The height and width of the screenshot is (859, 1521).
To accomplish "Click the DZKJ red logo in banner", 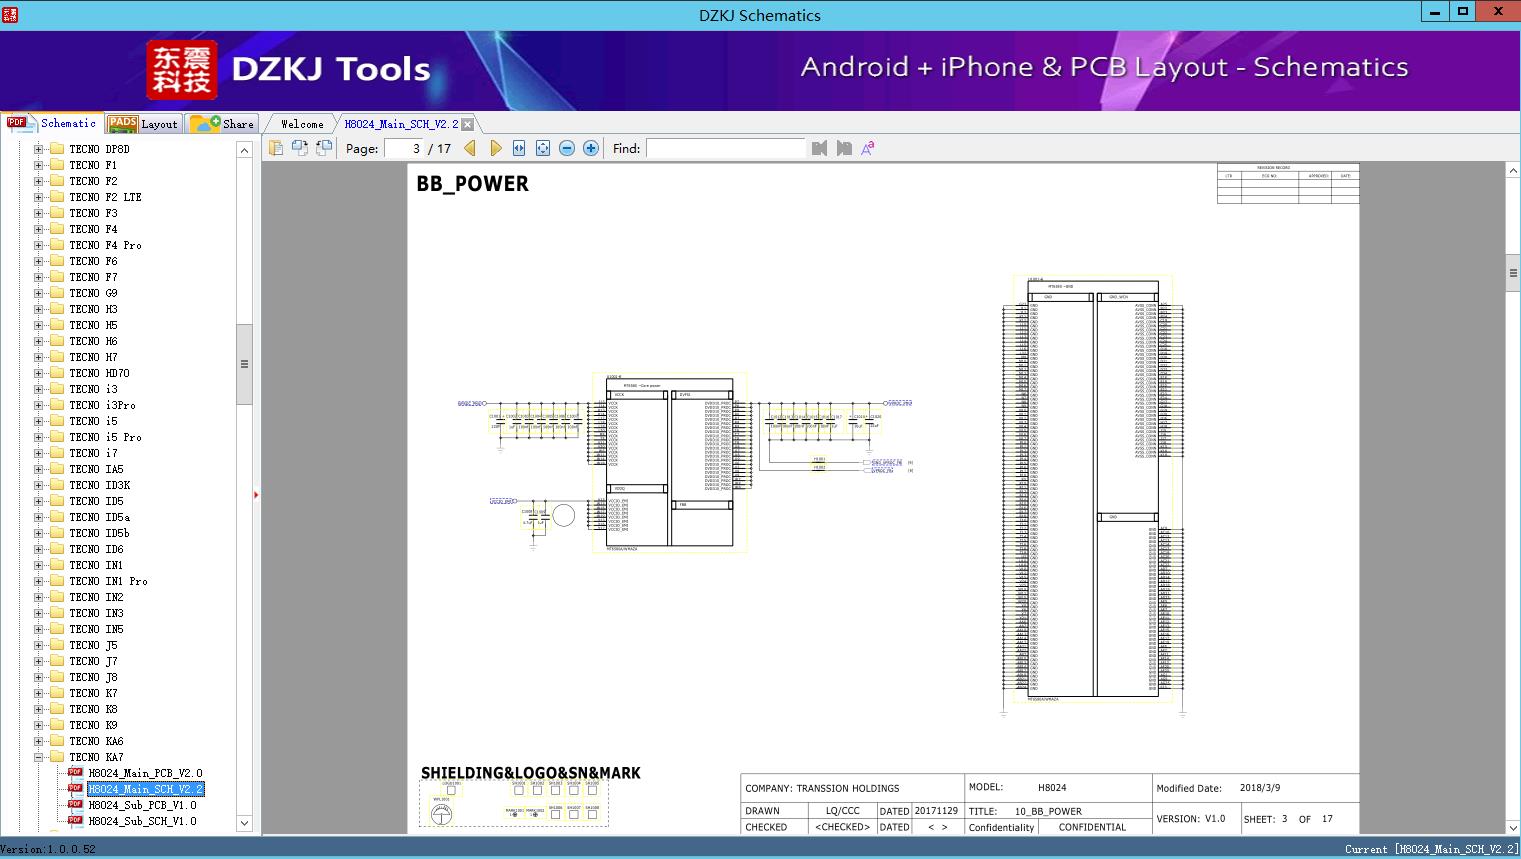I will (x=182, y=70).
